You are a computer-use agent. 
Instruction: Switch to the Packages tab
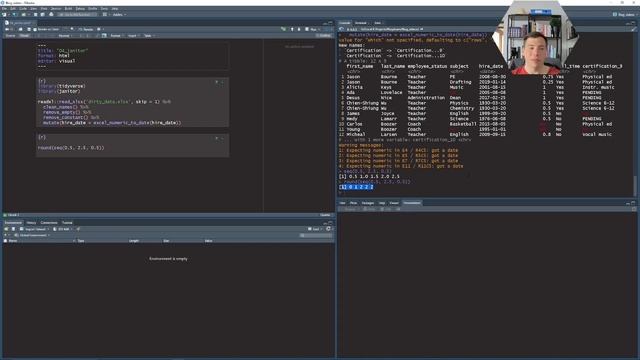(x=367, y=203)
